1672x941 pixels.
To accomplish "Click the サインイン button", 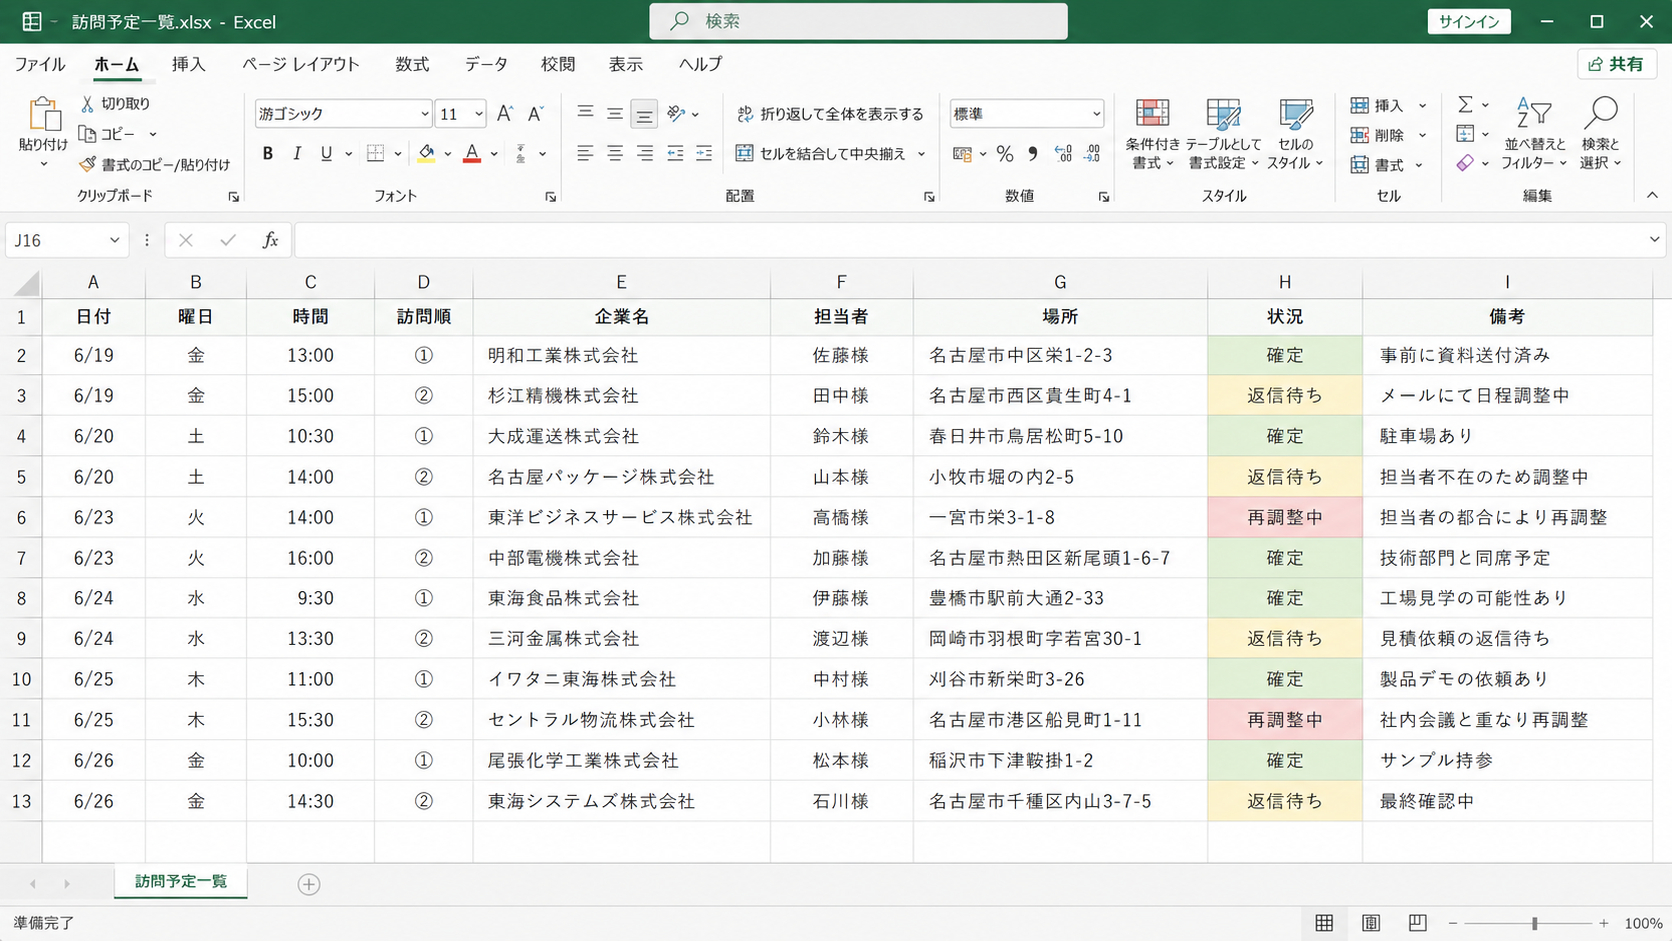I will (1468, 22).
